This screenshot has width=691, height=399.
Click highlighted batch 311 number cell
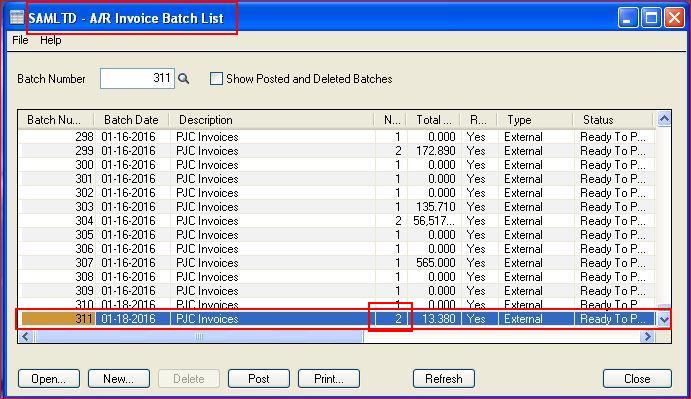click(58, 319)
